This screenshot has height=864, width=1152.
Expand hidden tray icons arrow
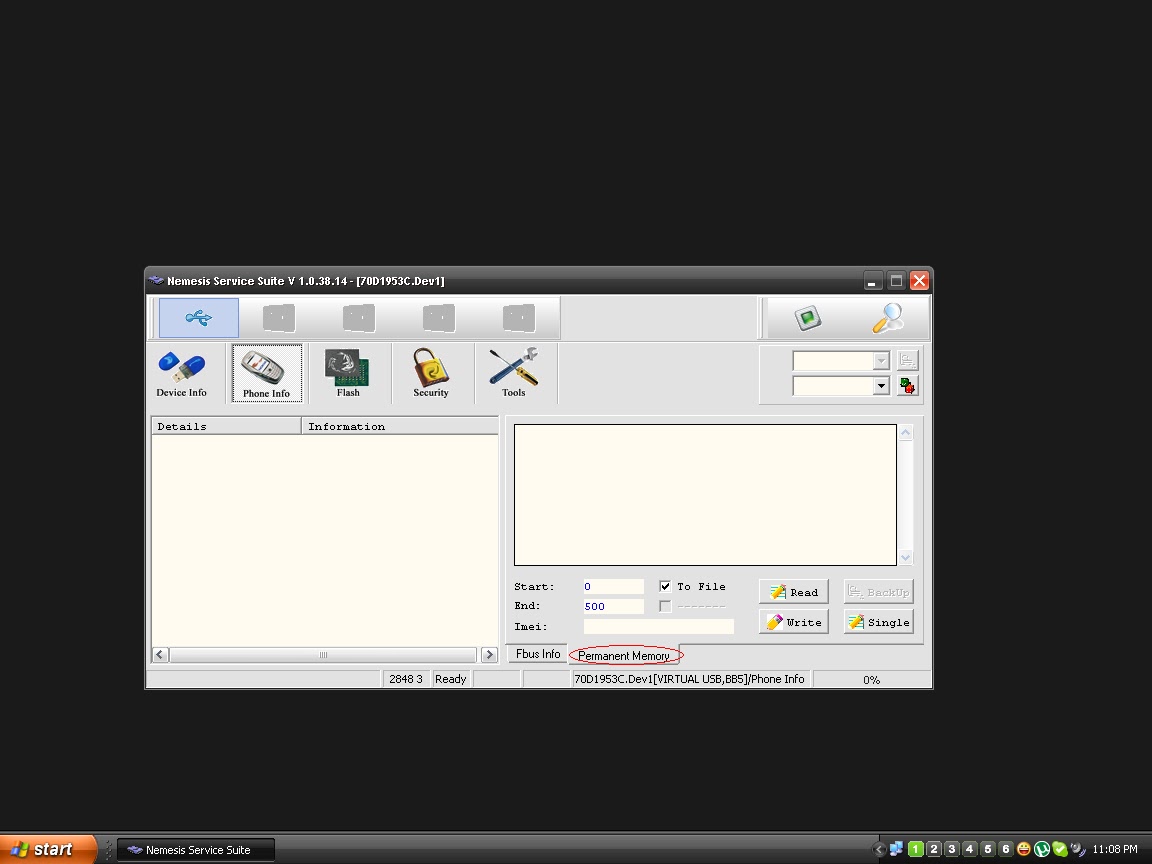(x=879, y=849)
